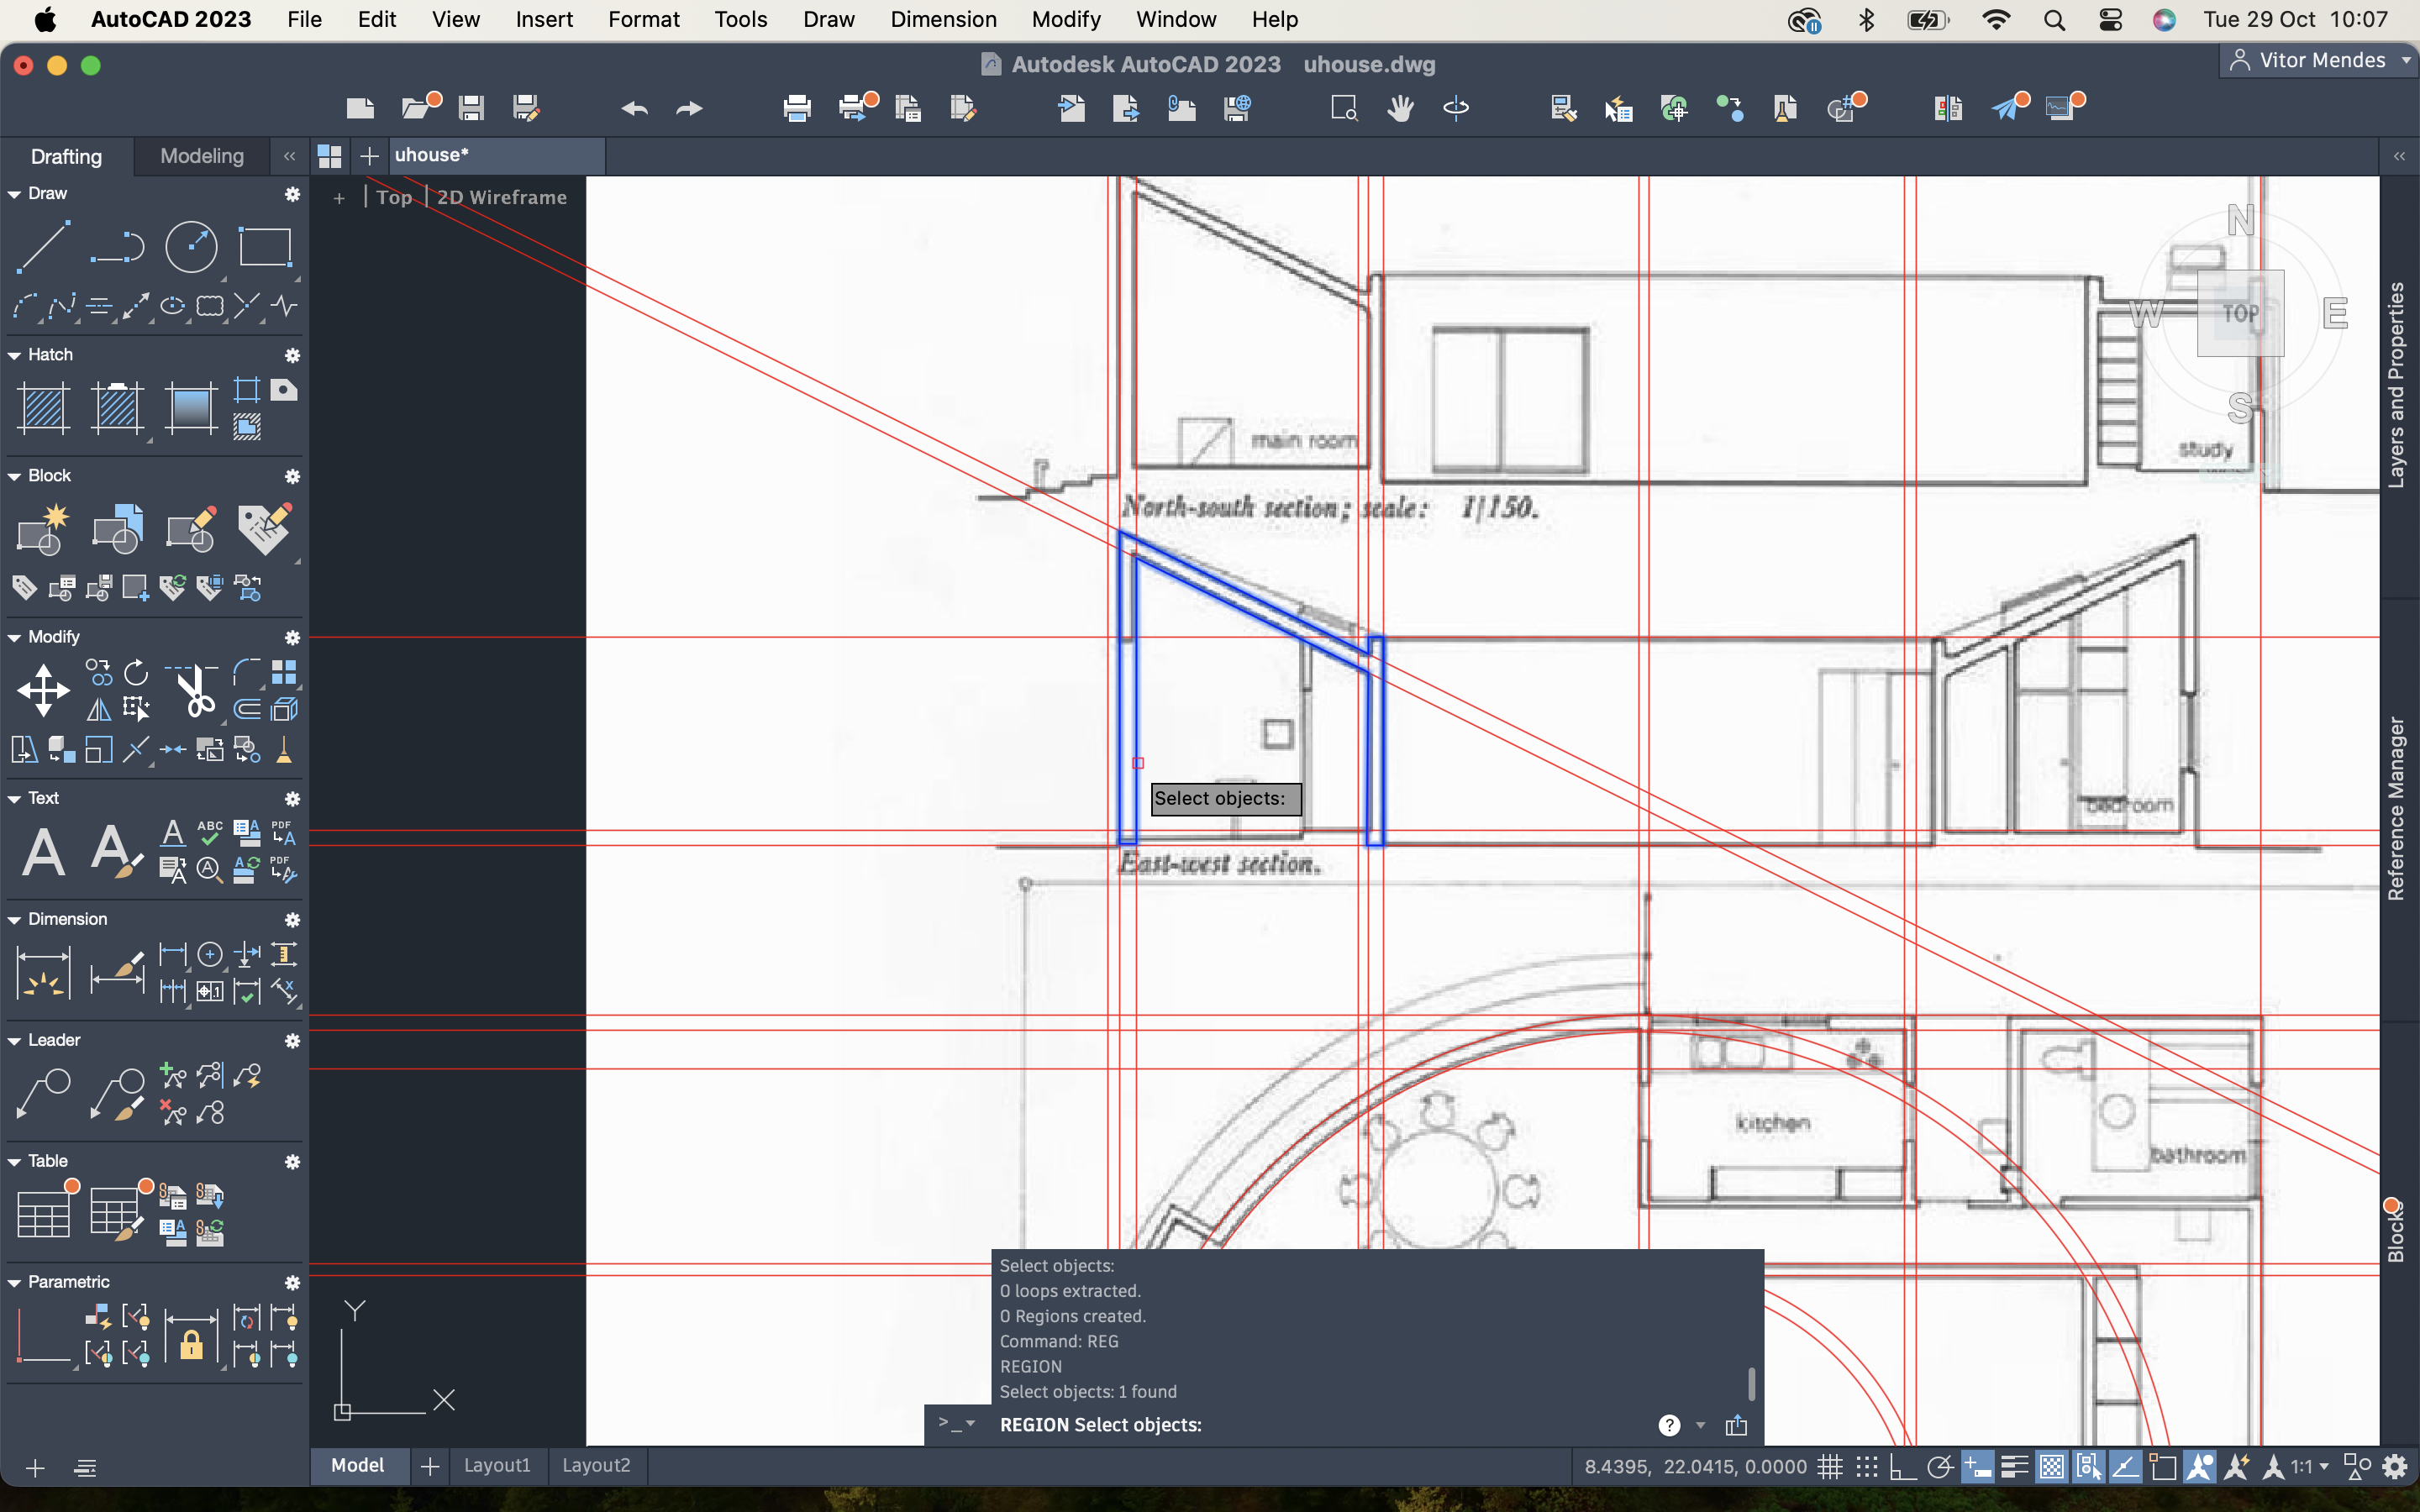Click the 3D Orbit icon in toolbar
The height and width of the screenshot is (1512, 2420).
pos(1456,108)
